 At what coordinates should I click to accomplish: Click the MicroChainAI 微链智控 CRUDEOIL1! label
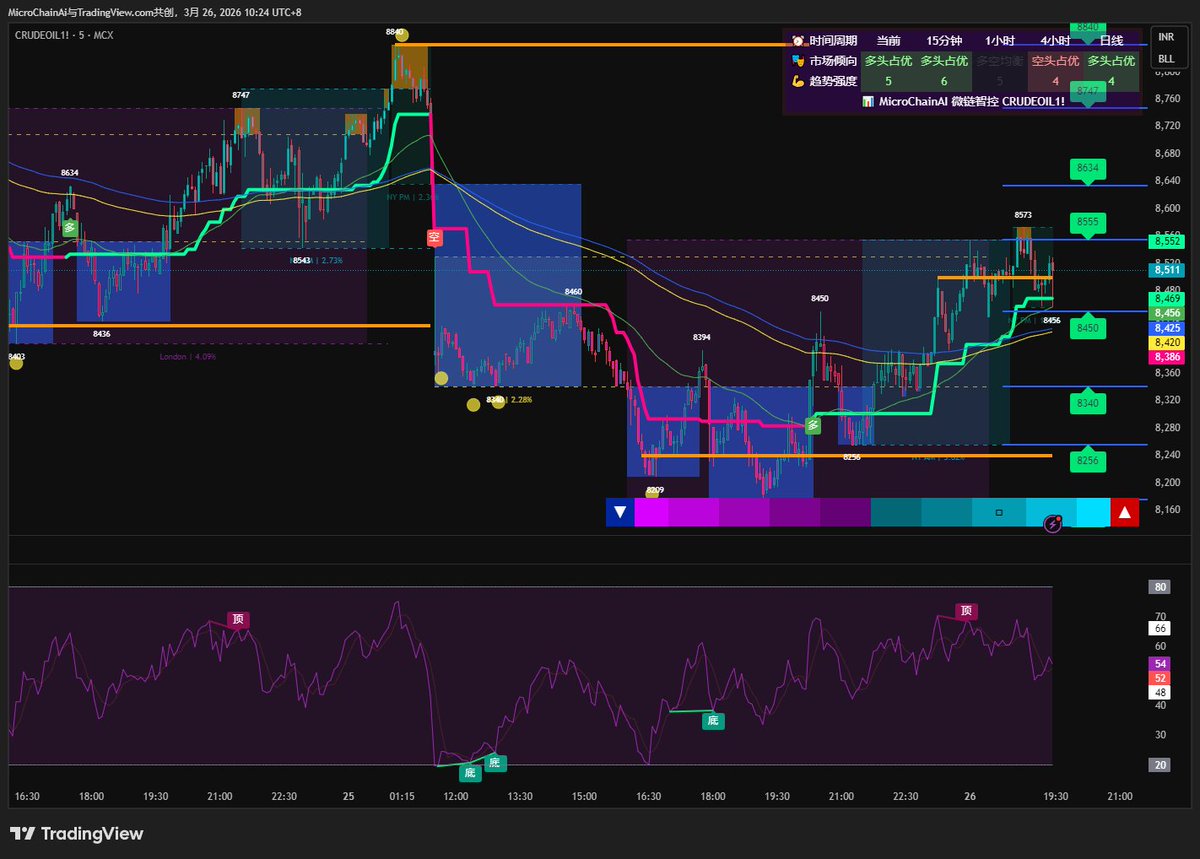coord(971,102)
